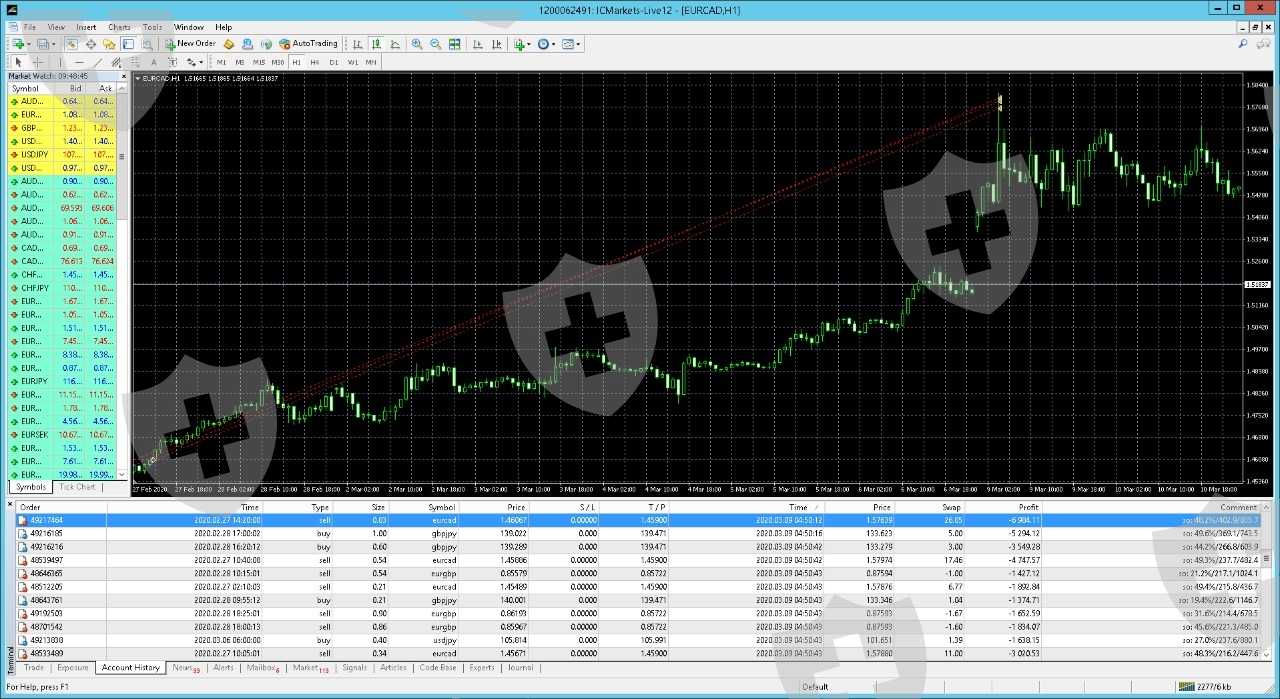Screen dimensions: 1280x699
Task: Switch chart to candlesticks mode
Action: coord(376,44)
